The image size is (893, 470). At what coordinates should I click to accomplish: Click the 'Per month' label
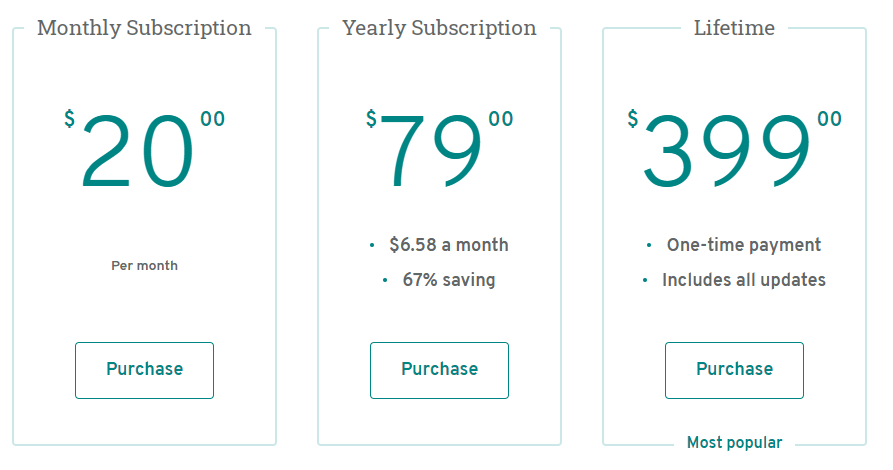(x=144, y=265)
